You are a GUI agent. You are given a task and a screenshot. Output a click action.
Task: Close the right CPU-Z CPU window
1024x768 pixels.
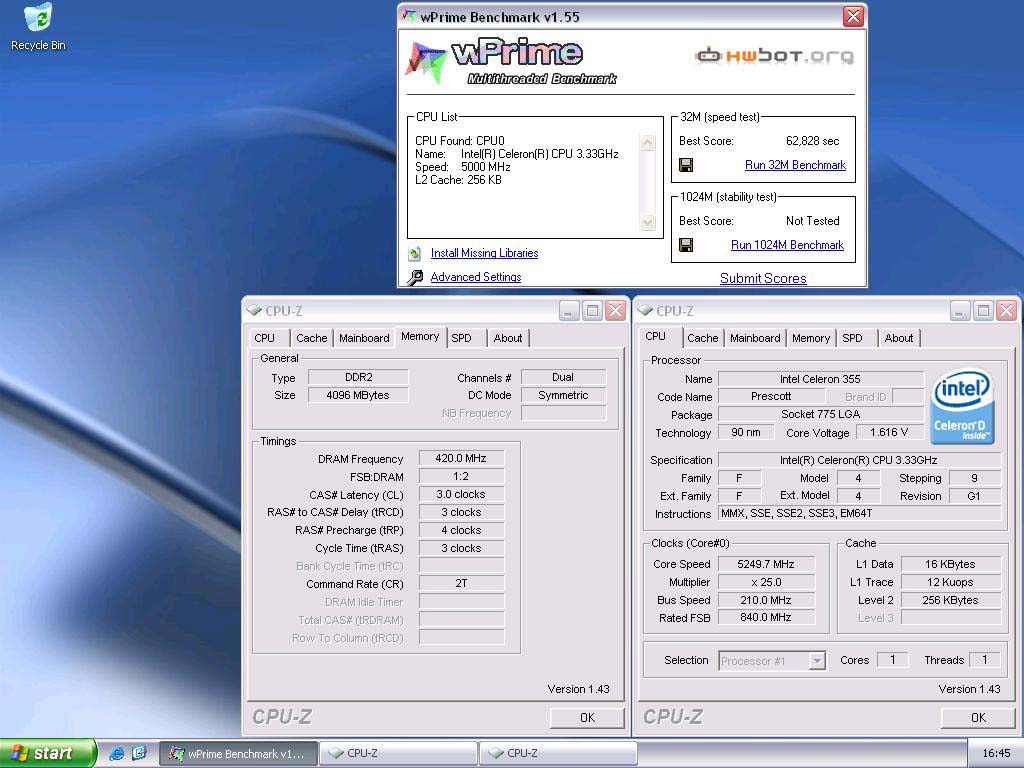pos(1006,311)
